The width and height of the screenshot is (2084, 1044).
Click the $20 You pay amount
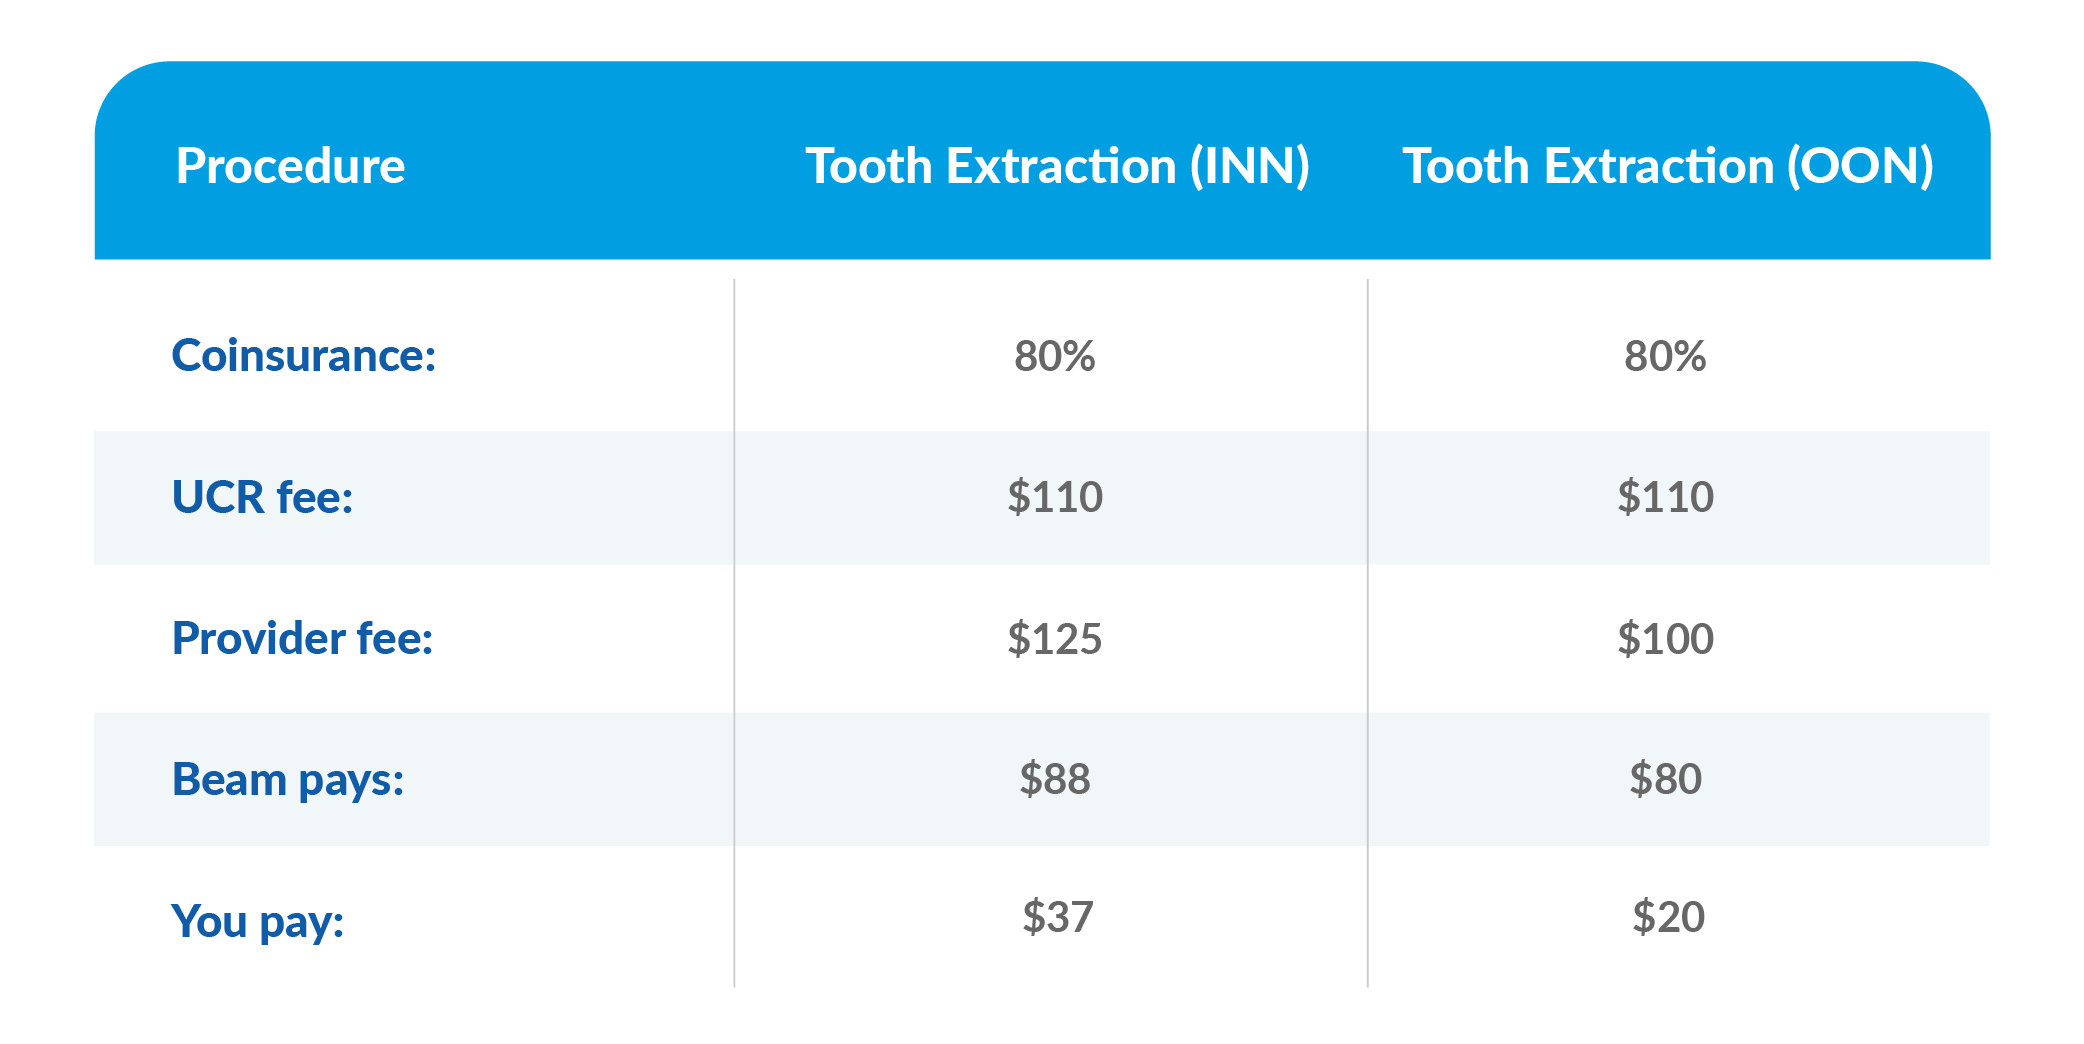1668,917
